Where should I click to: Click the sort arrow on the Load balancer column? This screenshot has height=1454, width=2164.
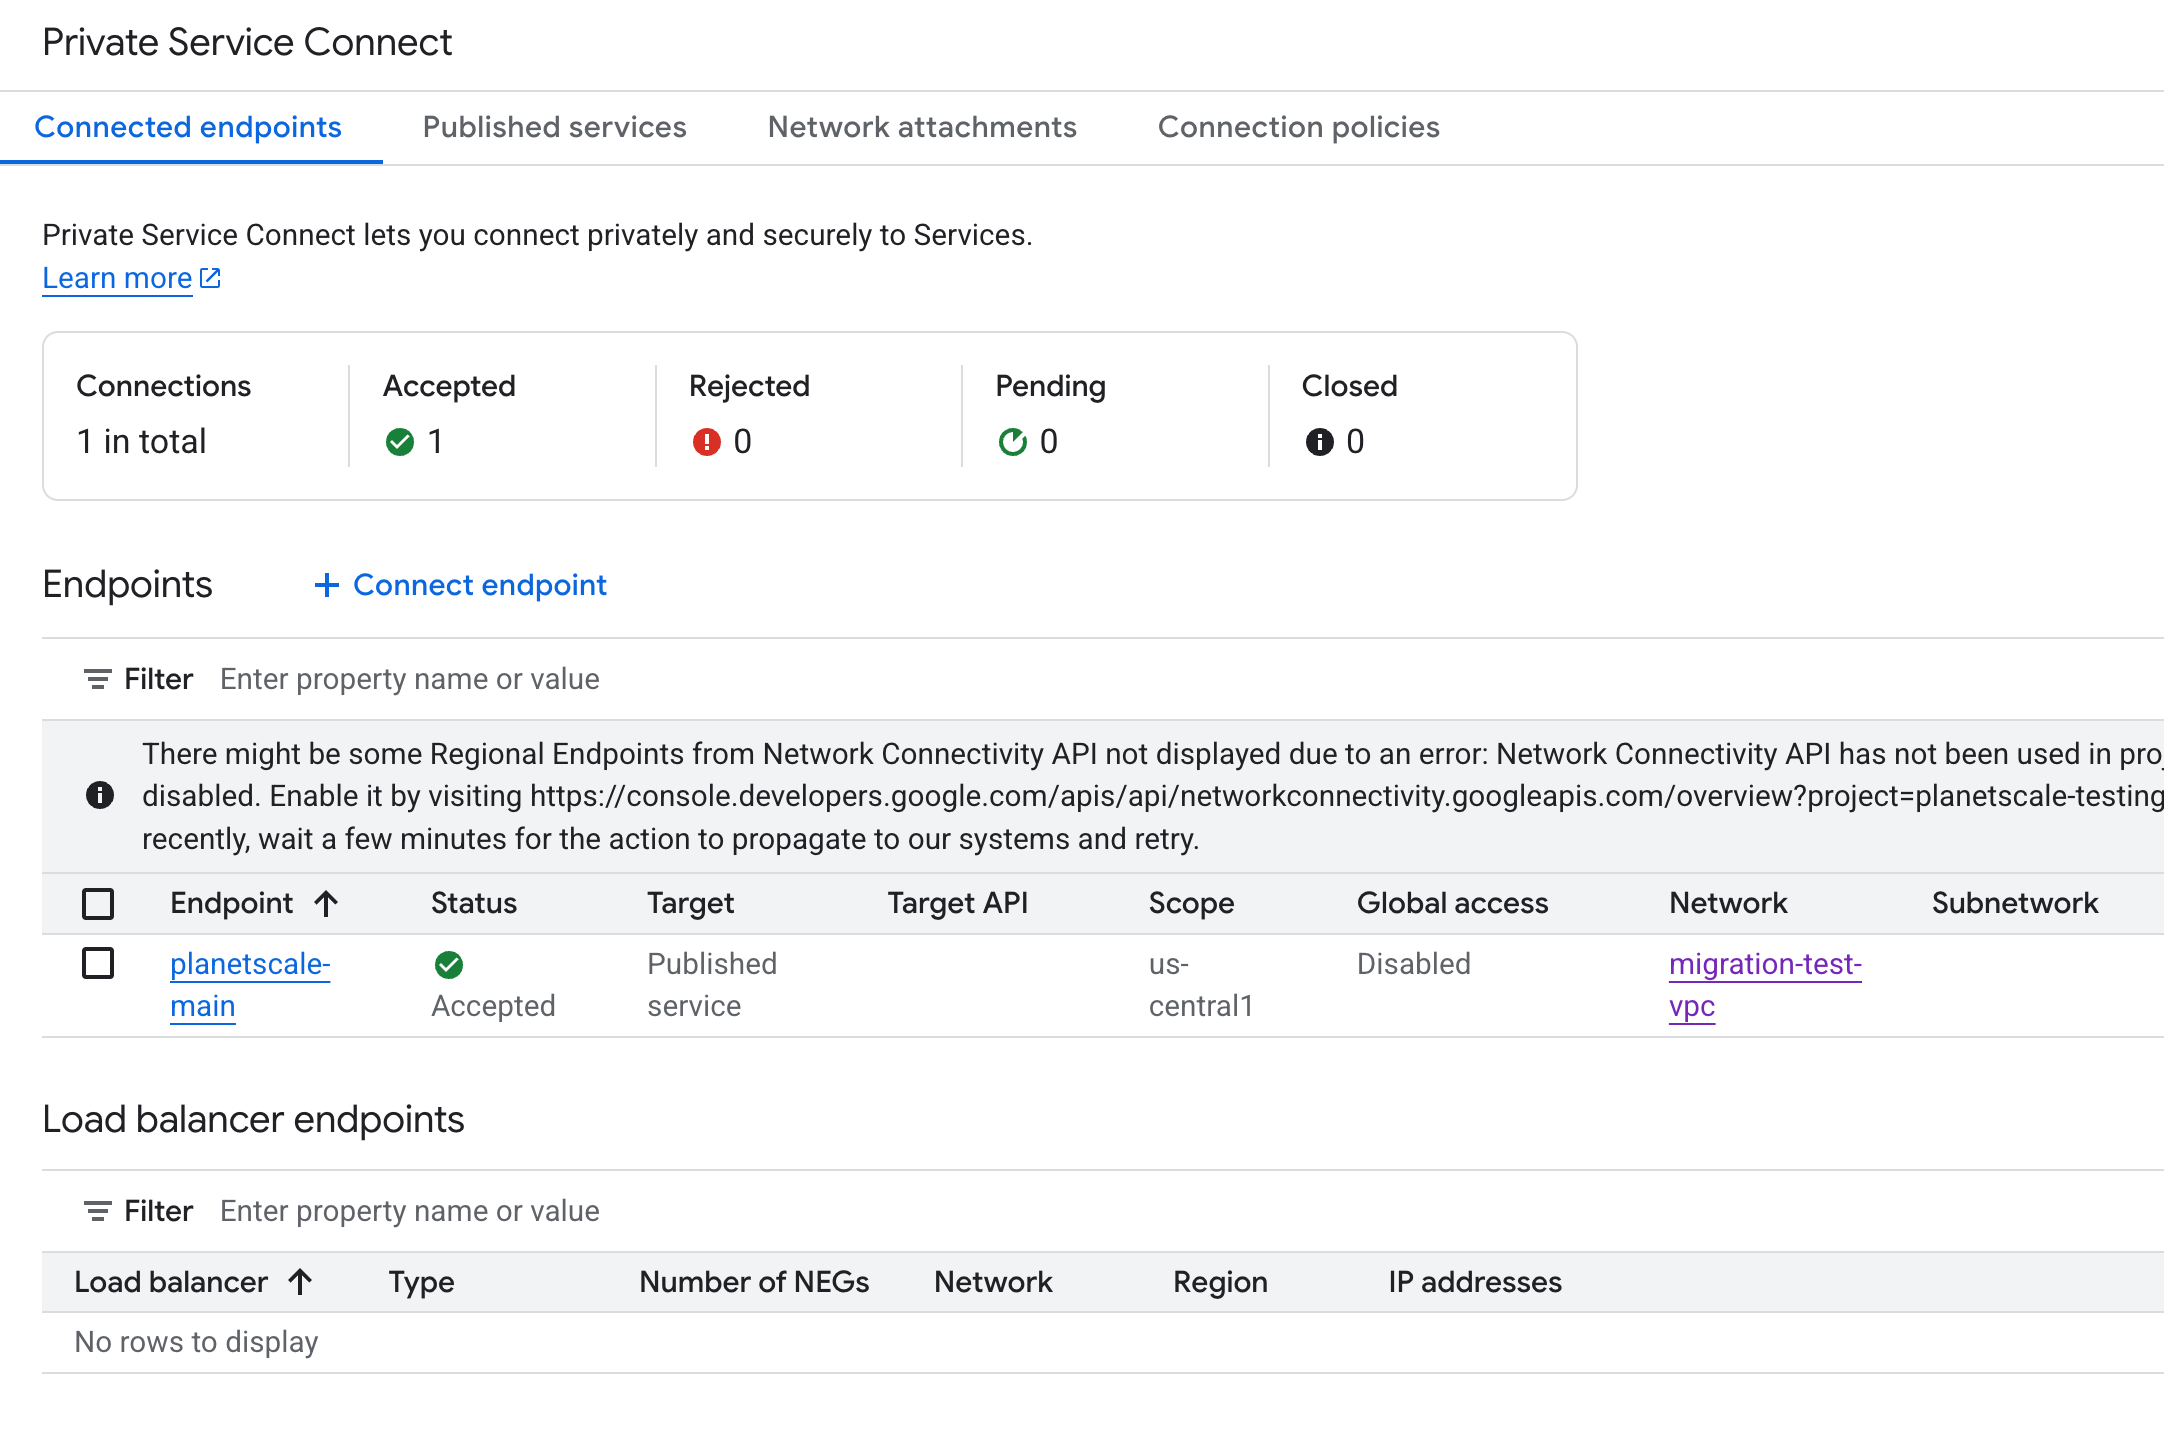click(x=299, y=1281)
